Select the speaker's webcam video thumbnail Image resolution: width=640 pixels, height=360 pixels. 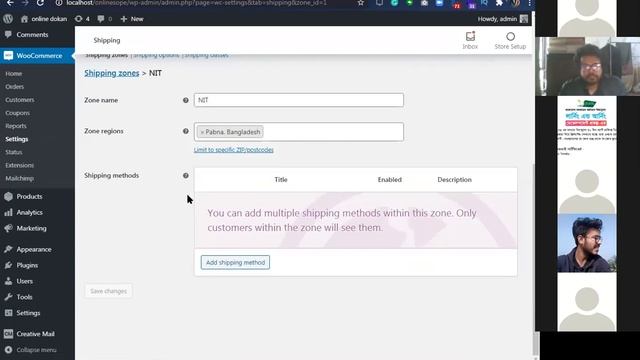588,67
